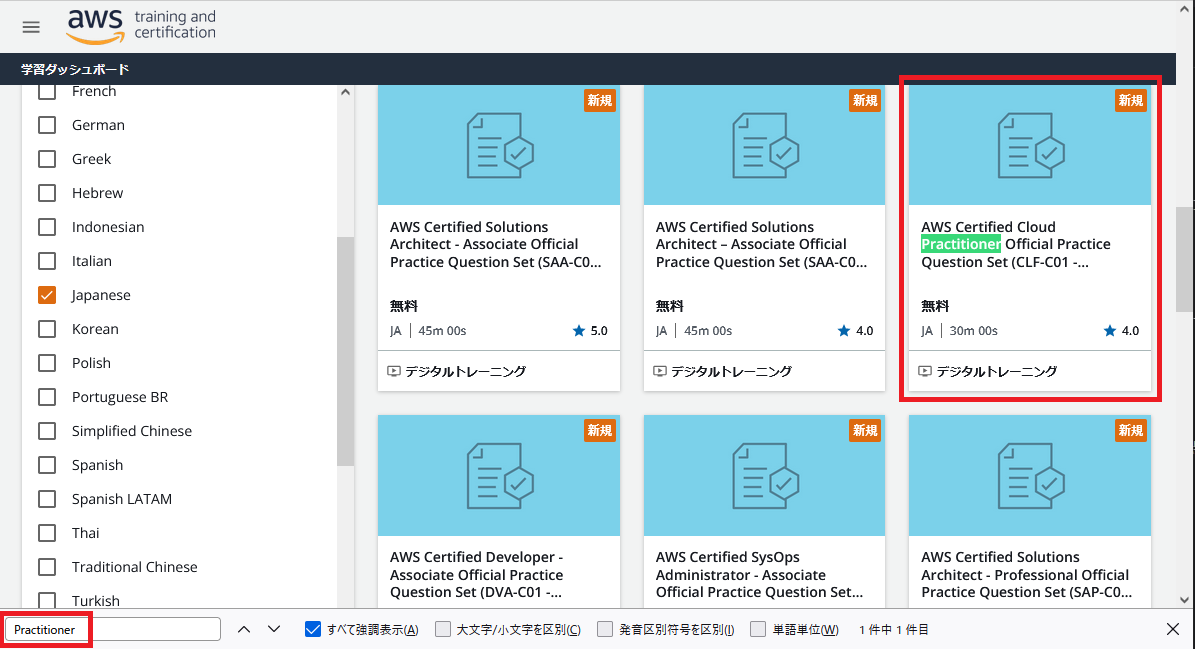Check the Traditional Chinese filter
Viewport: 1195px width, 649px height.
47,567
